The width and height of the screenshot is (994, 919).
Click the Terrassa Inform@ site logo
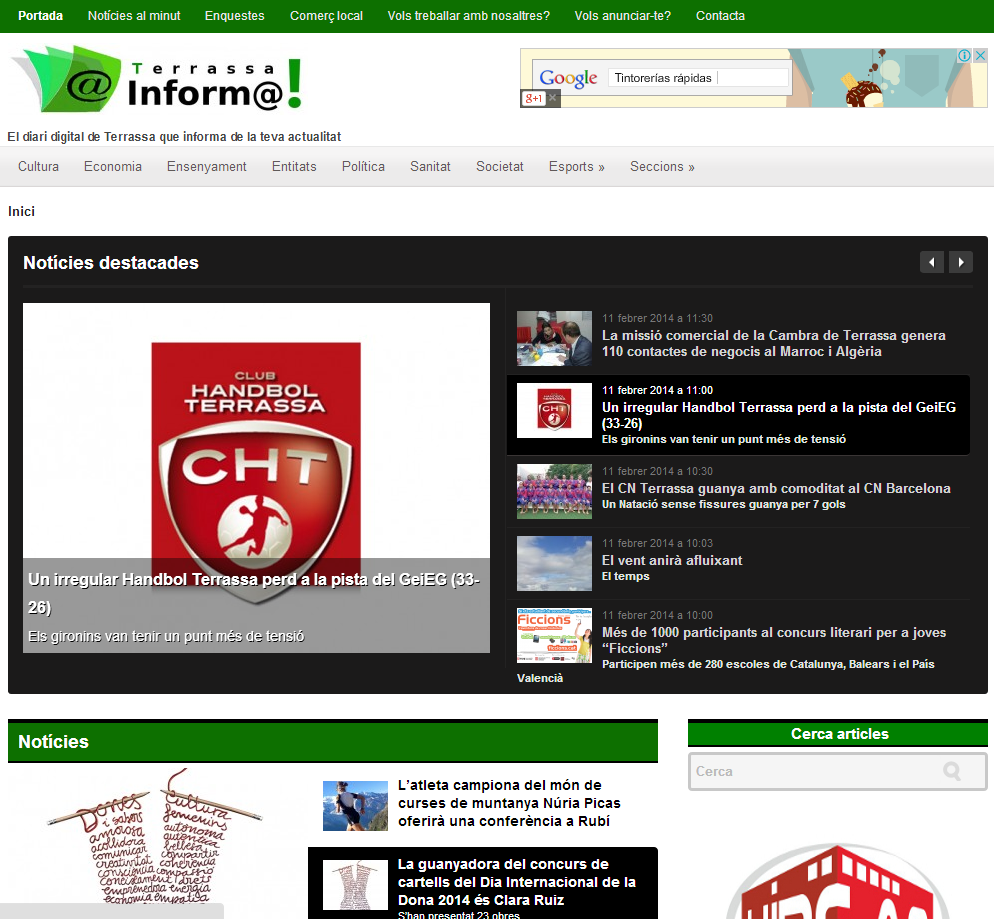(157, 79)
